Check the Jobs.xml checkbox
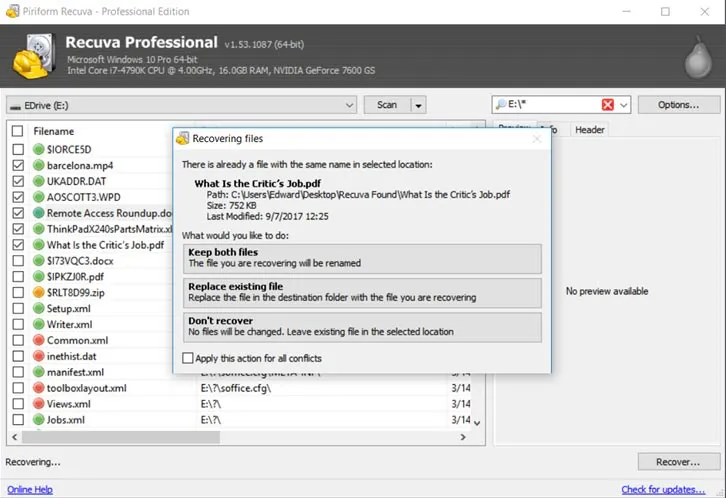Image resolution: width=726 pixels, height=498 pixels. pyautogui.click(x=18, y=420)
